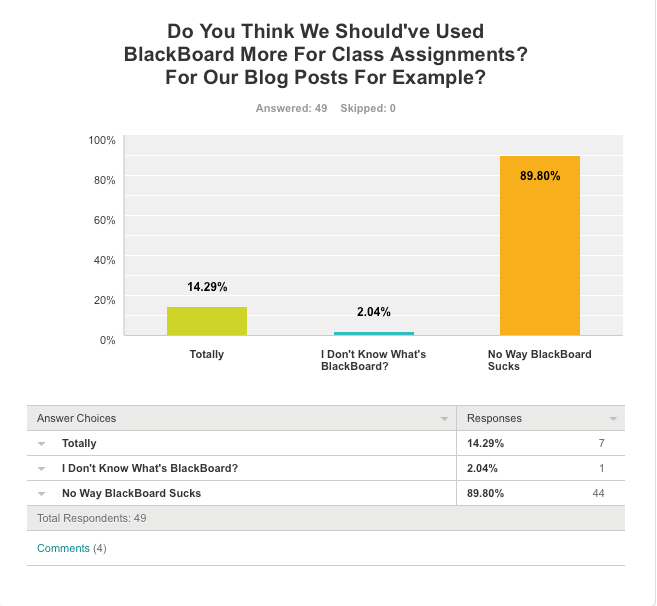The image size is (657, 606).
Task: Click the Responses column header
Action: [x=494, y=418]
